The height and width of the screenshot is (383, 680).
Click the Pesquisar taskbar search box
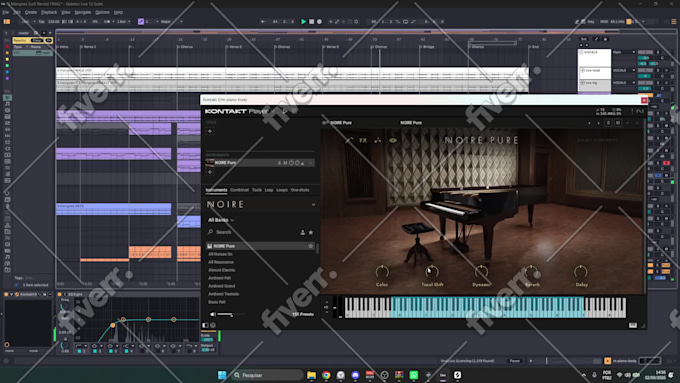coord(267,375)
